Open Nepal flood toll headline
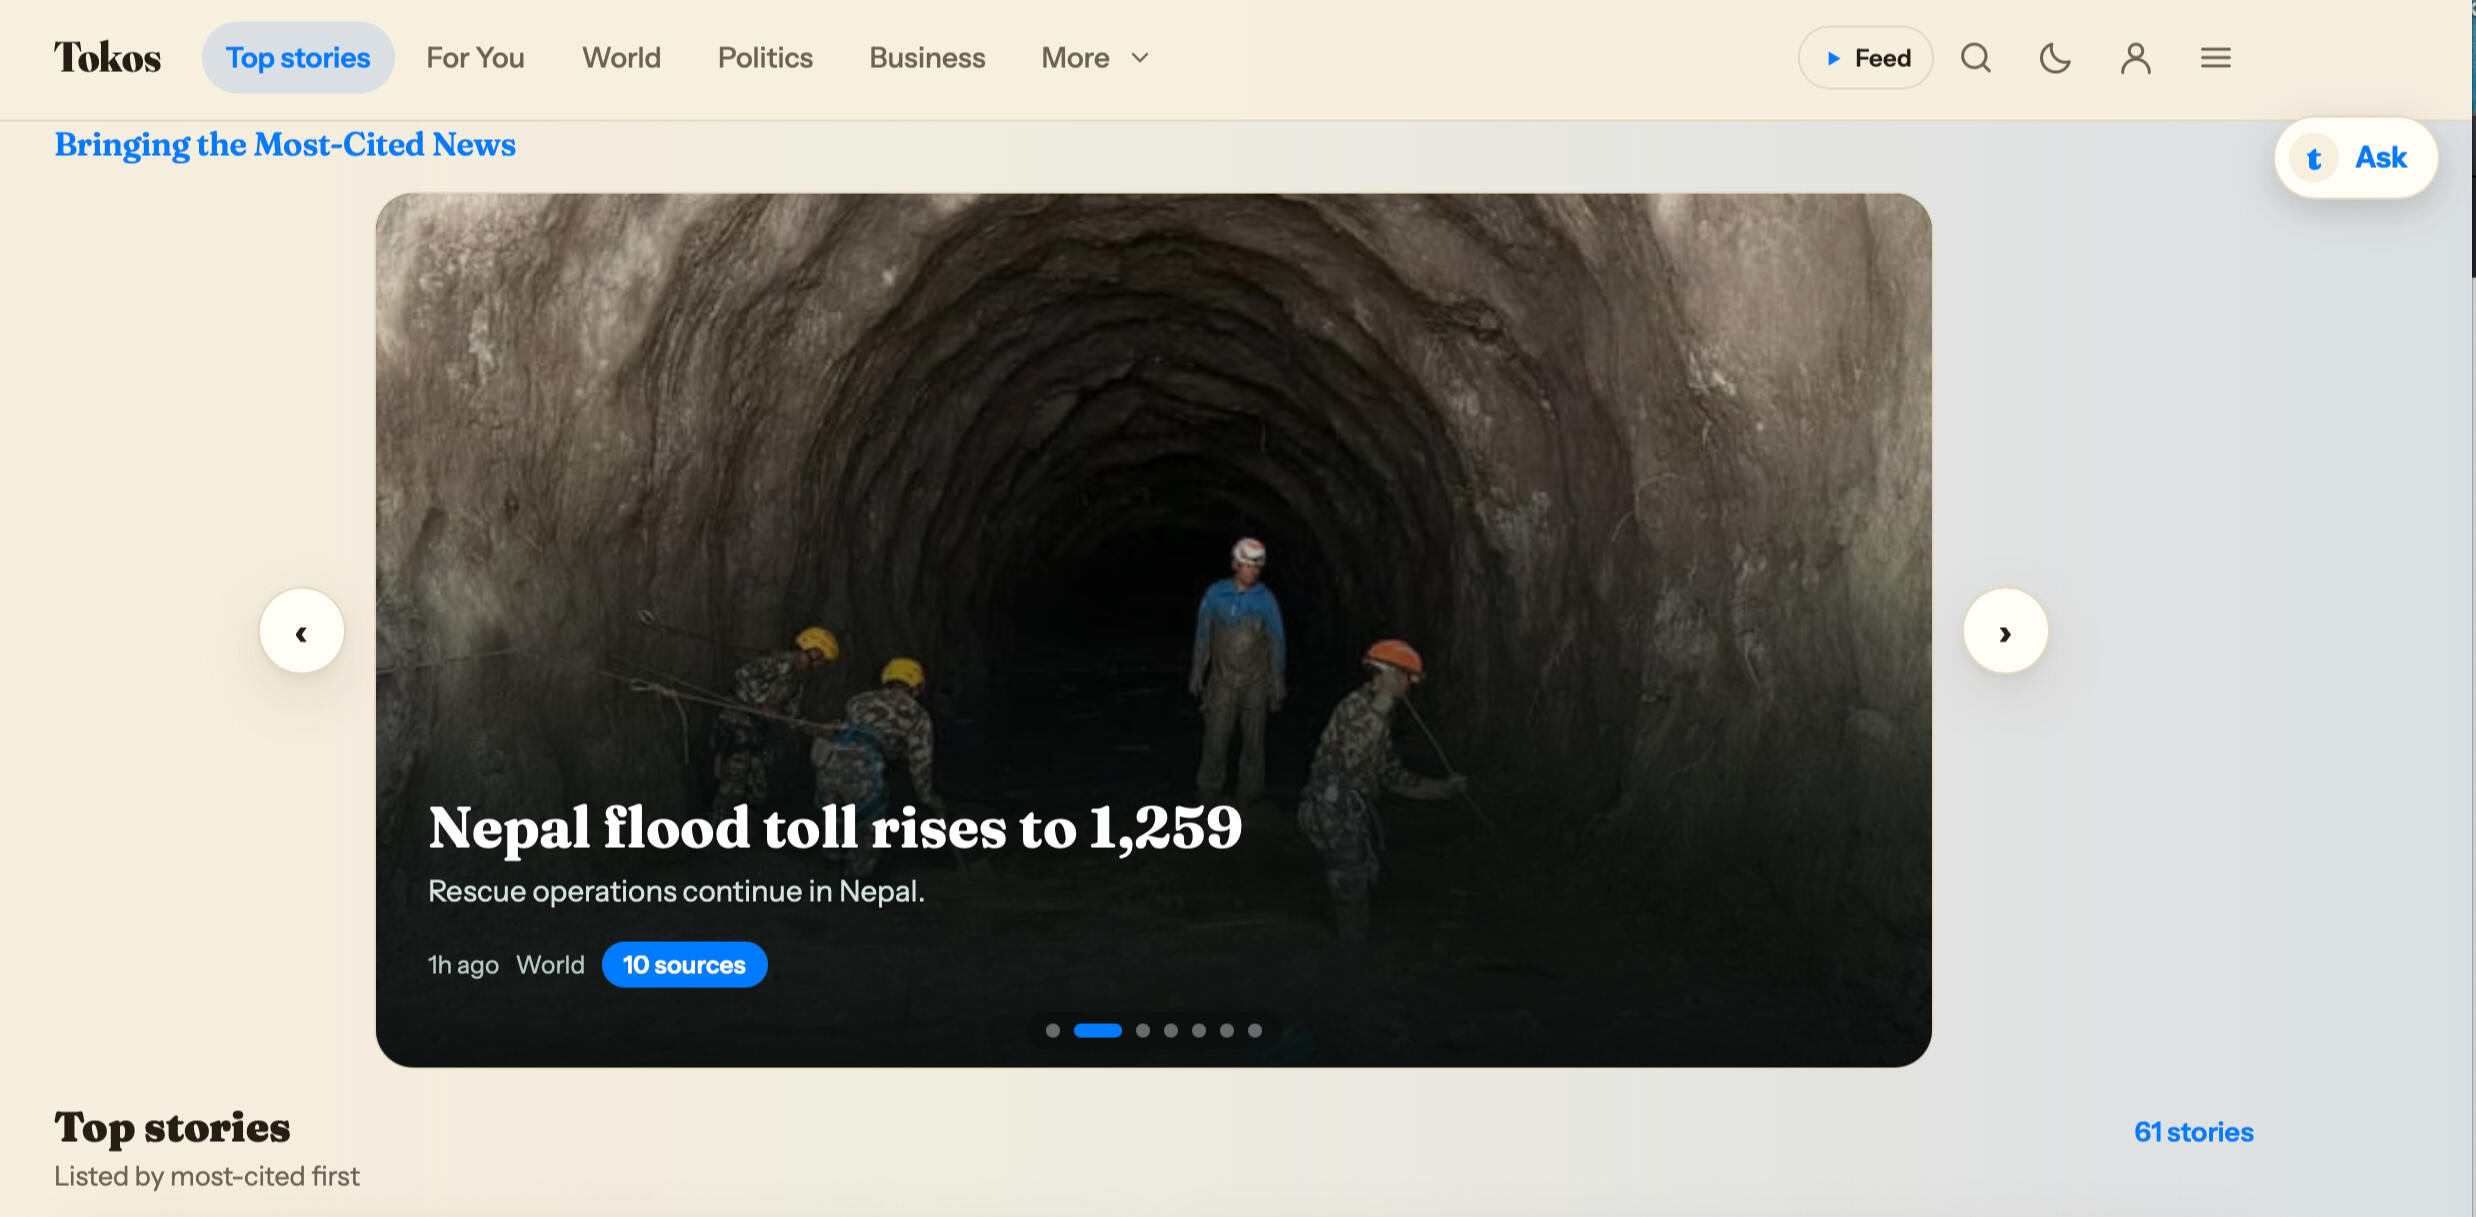 point(835,828)
